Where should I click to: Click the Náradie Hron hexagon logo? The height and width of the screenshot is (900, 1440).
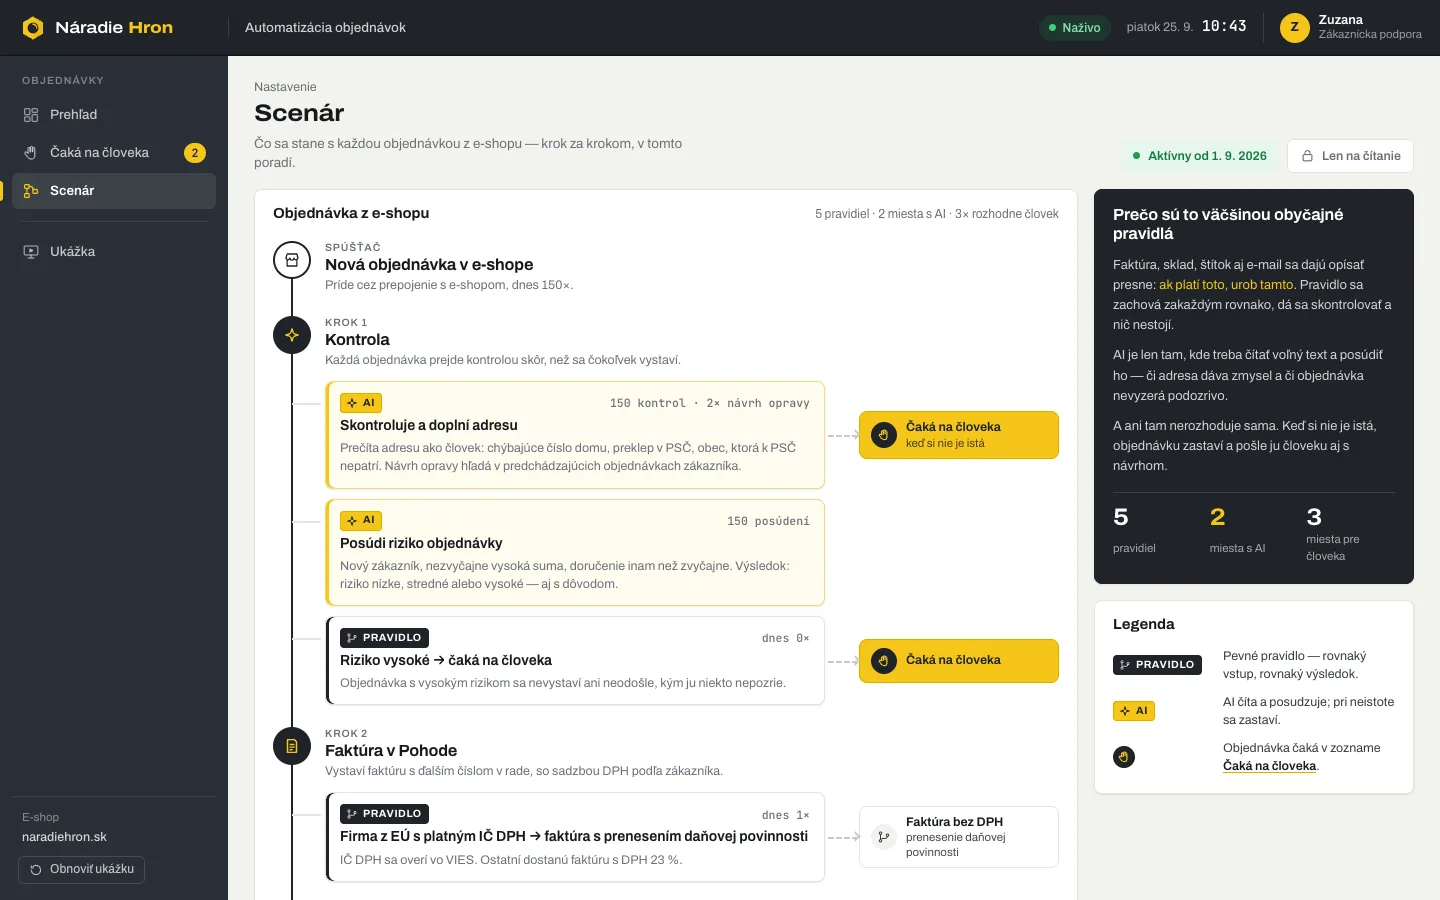33,28
